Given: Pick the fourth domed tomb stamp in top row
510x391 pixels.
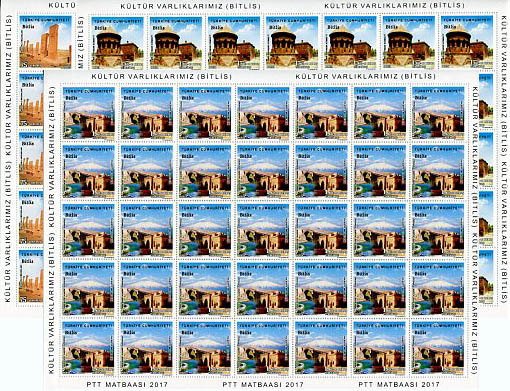Looking at the screenshot, I should (x=292, y=43).
